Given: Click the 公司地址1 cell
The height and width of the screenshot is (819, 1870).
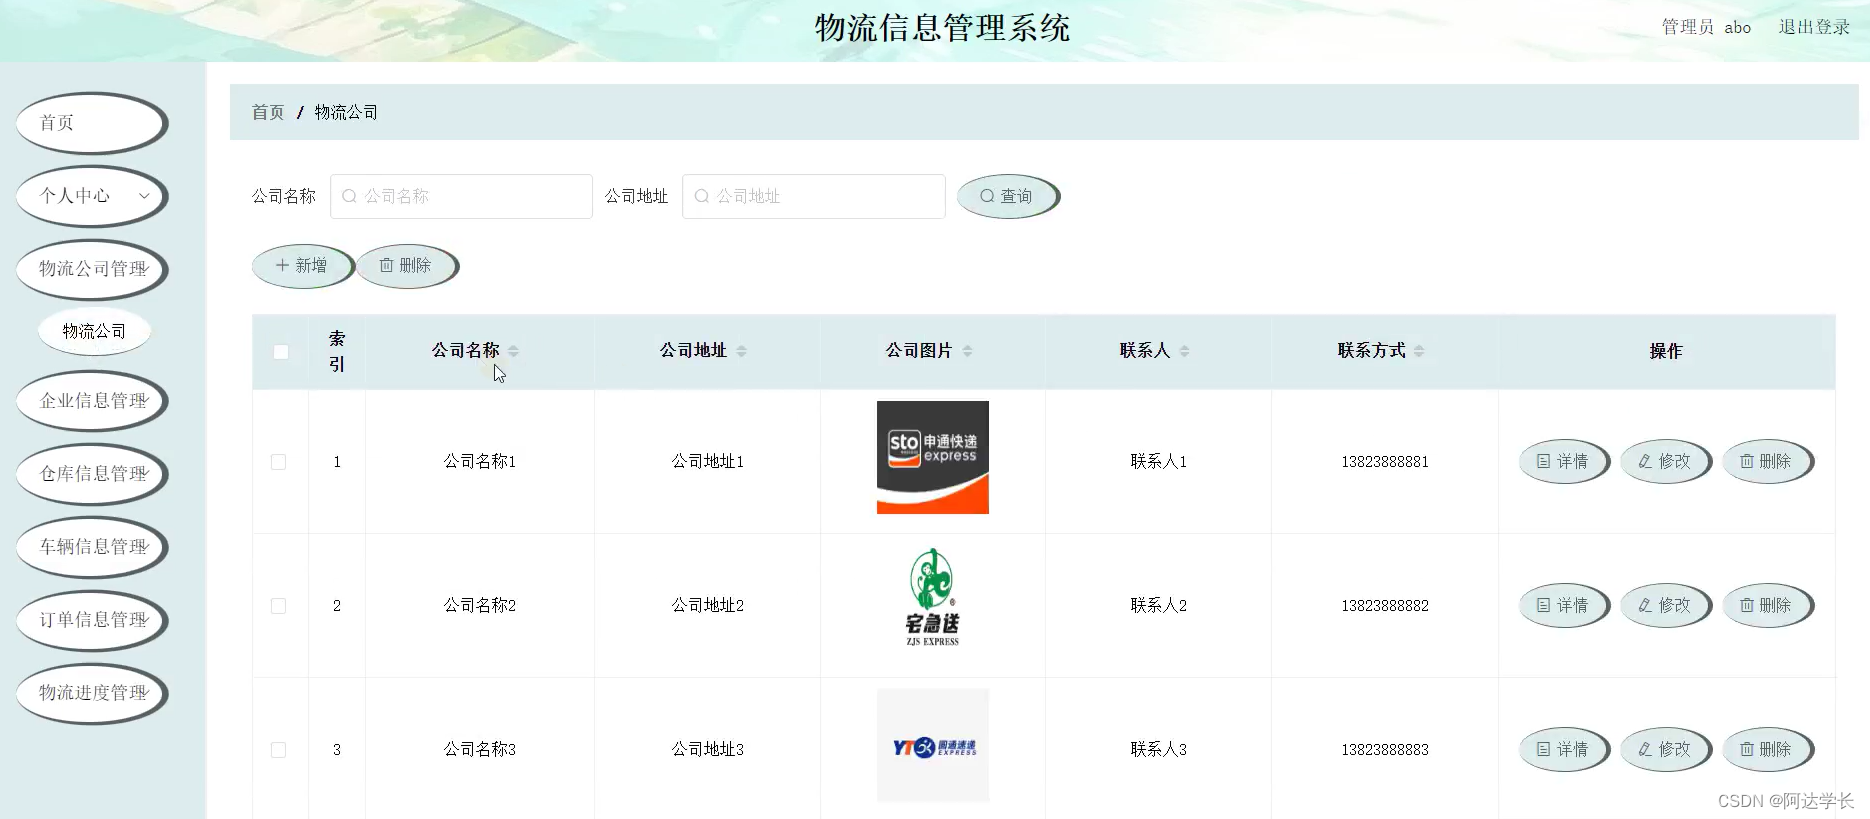Looking at the screenshot, I should pyautogui.click(x=708, y=462).
